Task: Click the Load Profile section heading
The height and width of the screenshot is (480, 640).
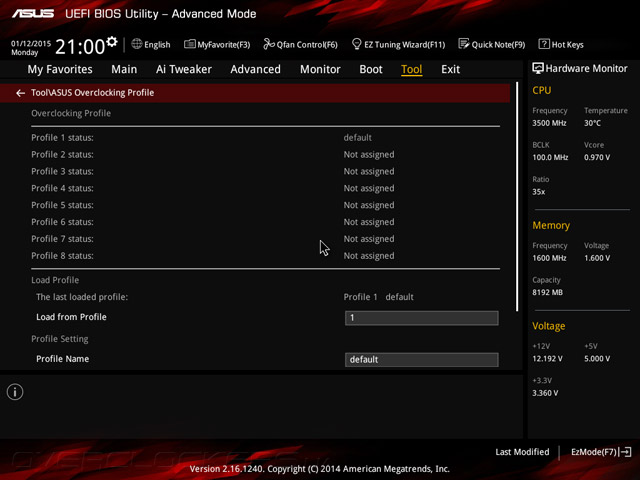Action: [55, 280]
